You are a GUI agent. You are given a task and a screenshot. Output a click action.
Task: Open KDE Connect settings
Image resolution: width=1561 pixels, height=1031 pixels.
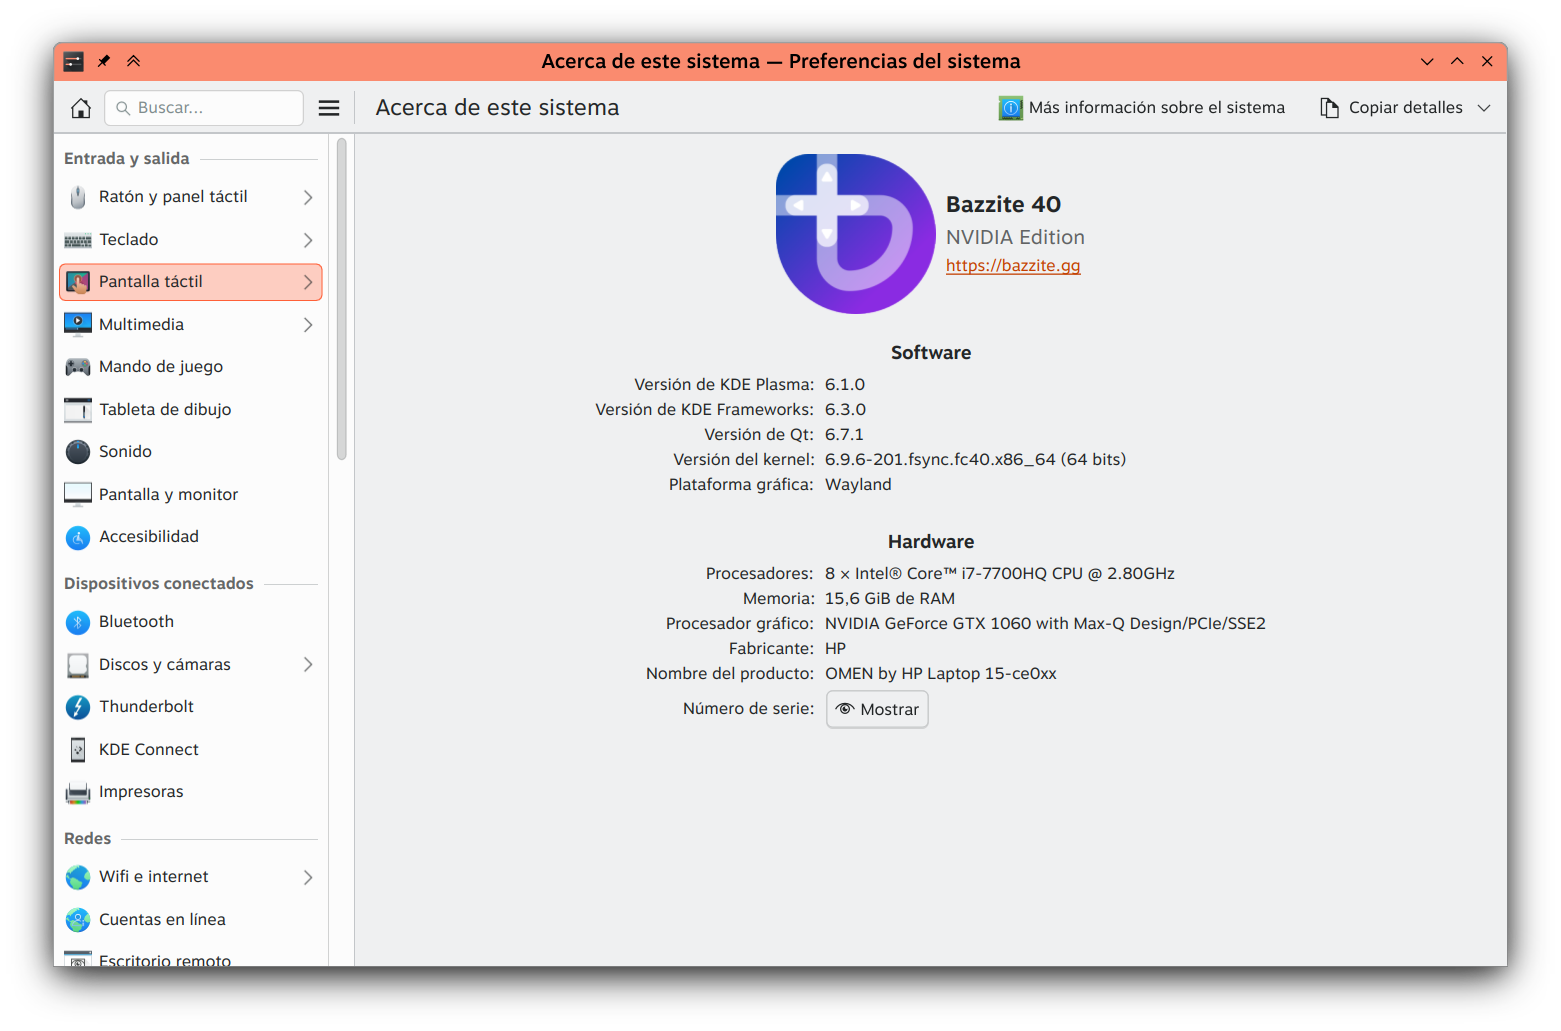coord(191,750)
